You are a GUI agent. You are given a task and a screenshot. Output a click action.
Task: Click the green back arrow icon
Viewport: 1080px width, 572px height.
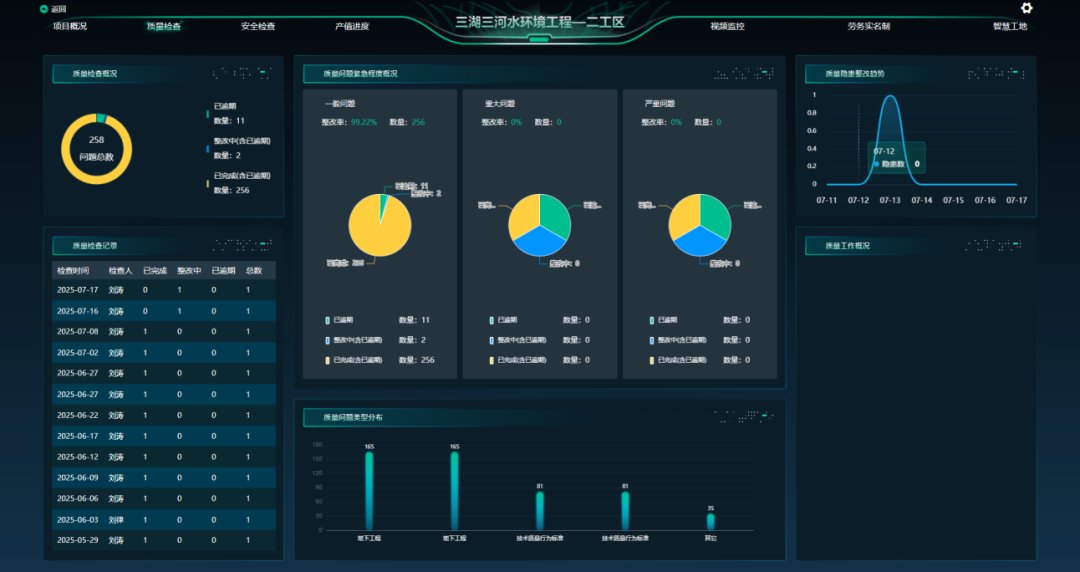44,9
